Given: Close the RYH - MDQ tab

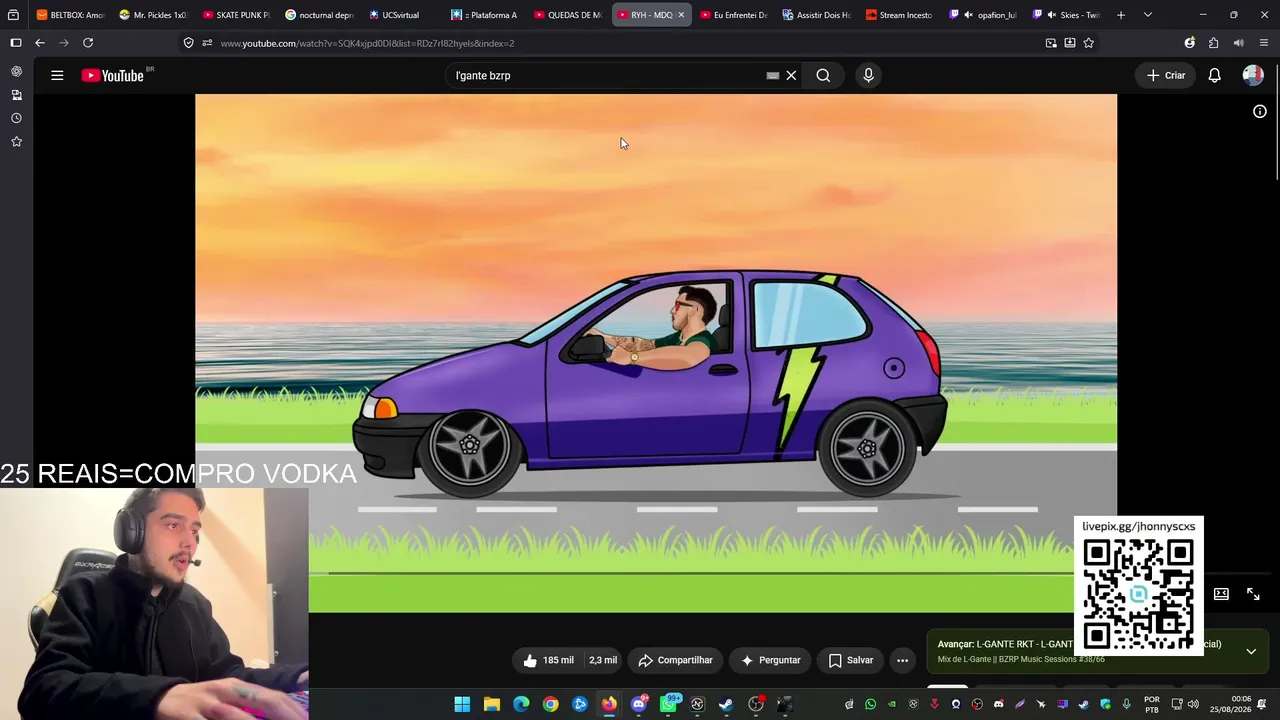Looking at the screenshot, I should click(681, 15).
